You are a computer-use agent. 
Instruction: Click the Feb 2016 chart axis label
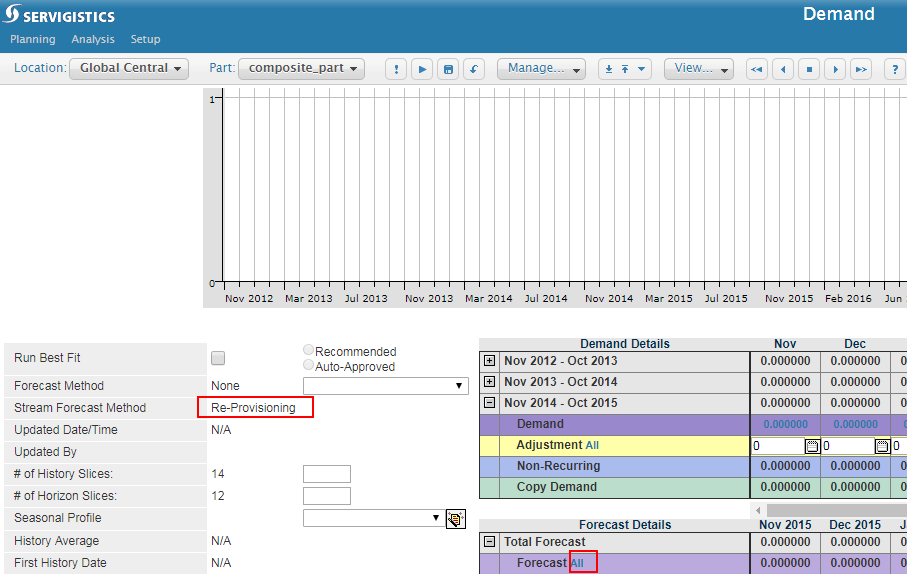[848, 299]
